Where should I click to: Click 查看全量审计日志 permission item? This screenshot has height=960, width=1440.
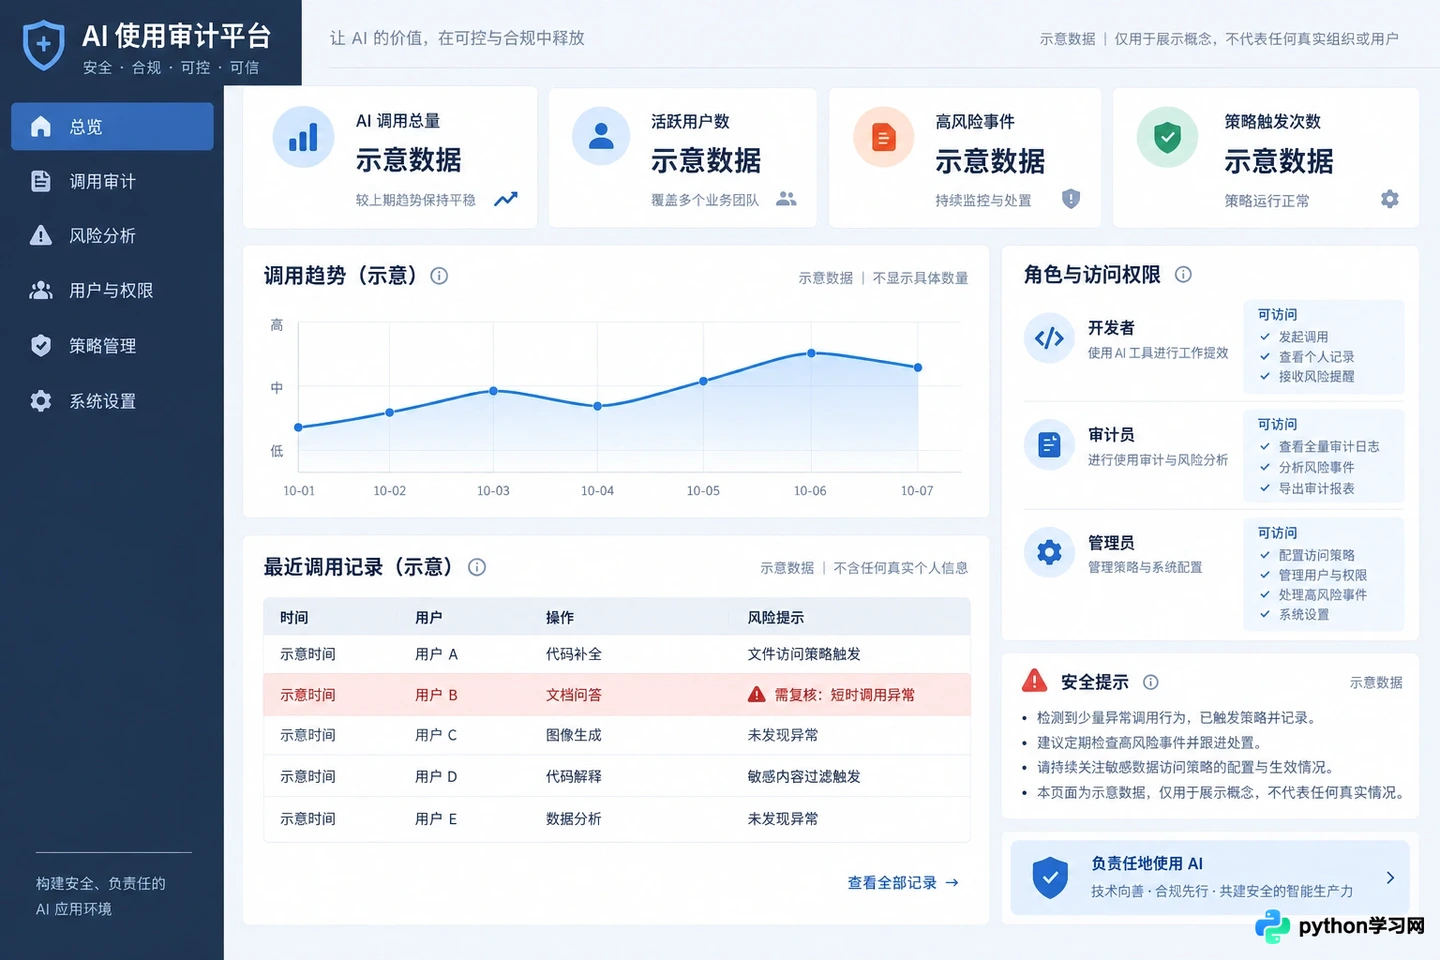pyautogui.click(x=1329, y=447)
